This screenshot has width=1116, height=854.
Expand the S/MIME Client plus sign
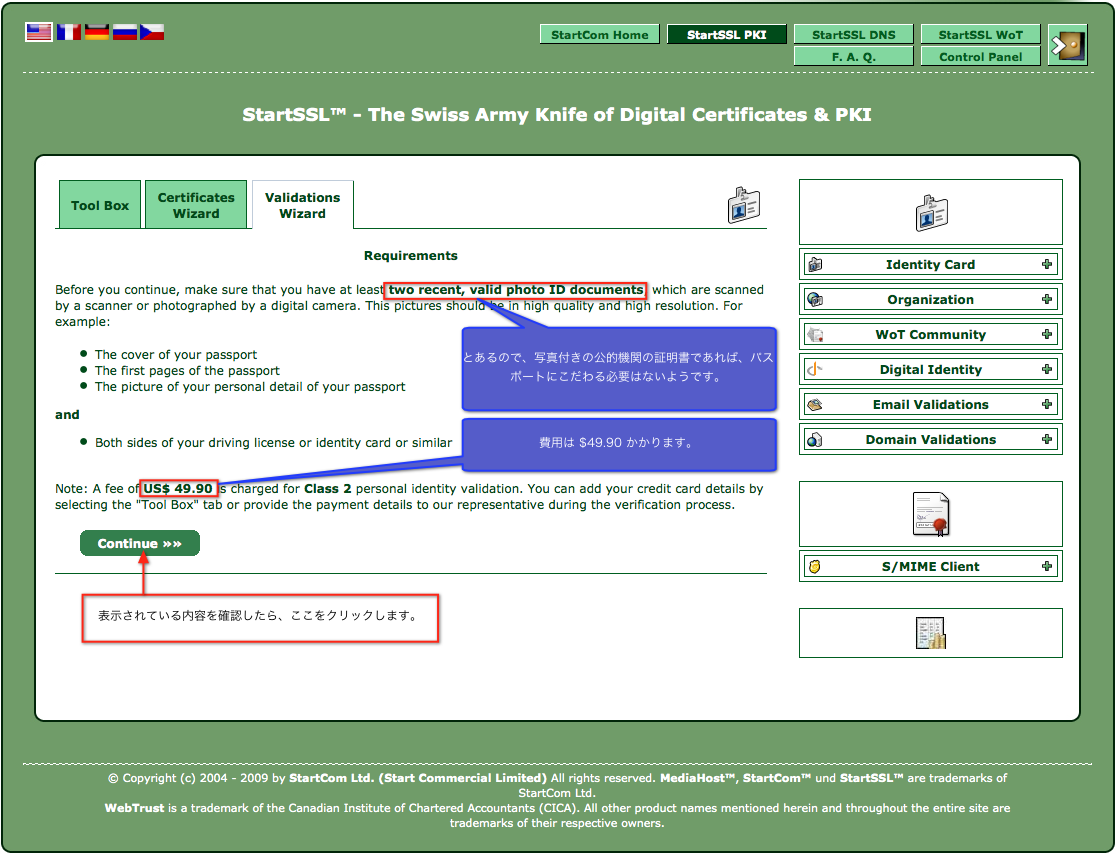1046,566
